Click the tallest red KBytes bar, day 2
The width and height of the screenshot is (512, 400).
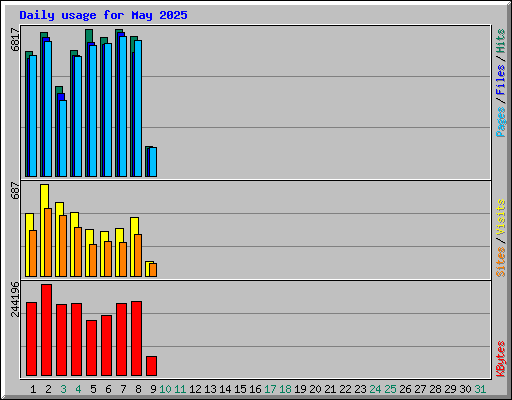(46, 330)
